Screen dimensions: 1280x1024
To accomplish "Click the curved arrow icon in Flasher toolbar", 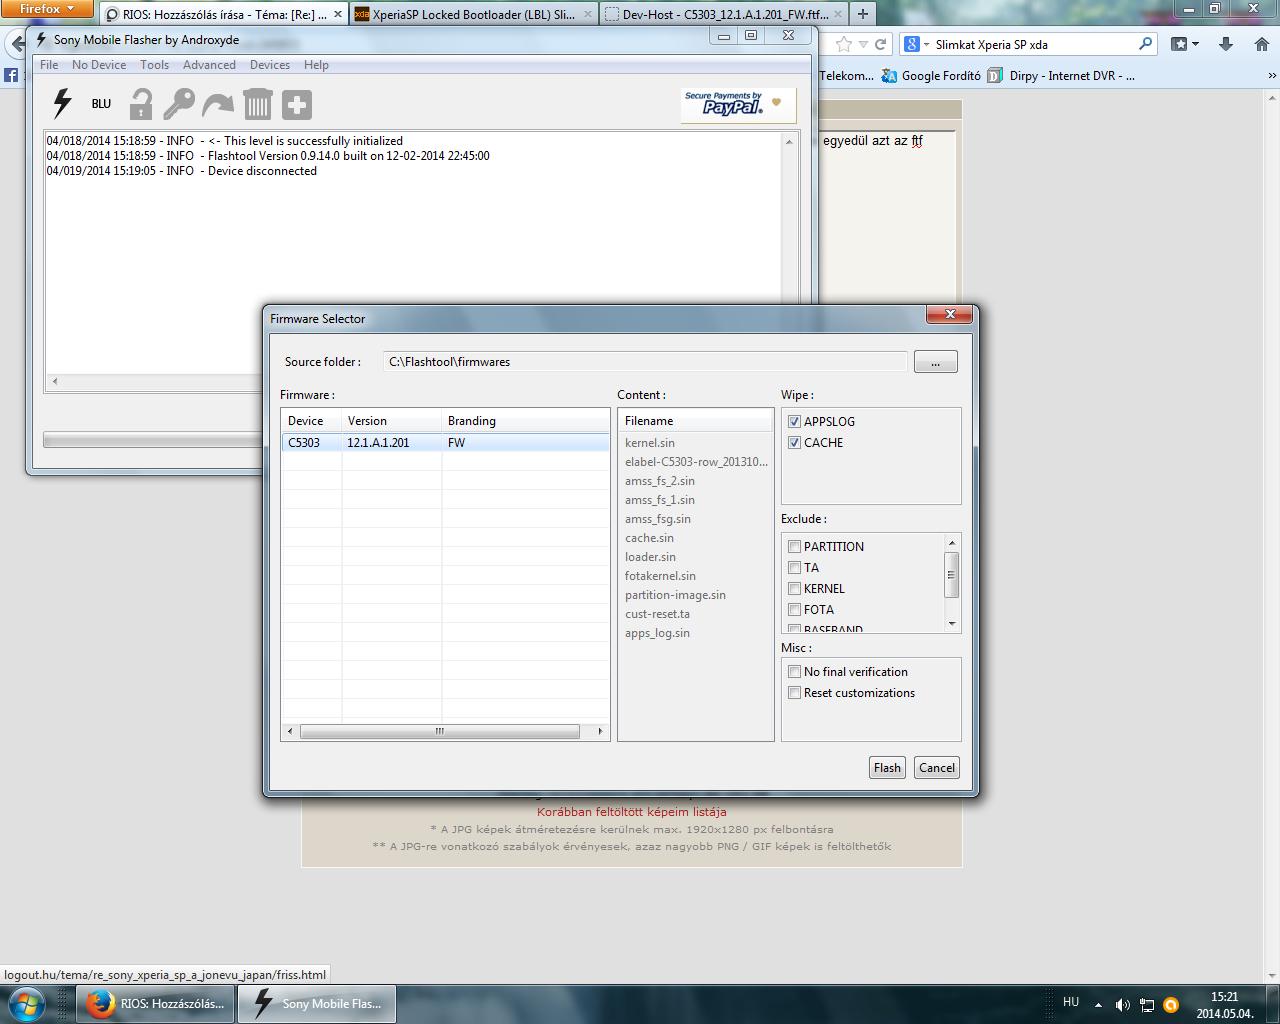I will 217,104.
